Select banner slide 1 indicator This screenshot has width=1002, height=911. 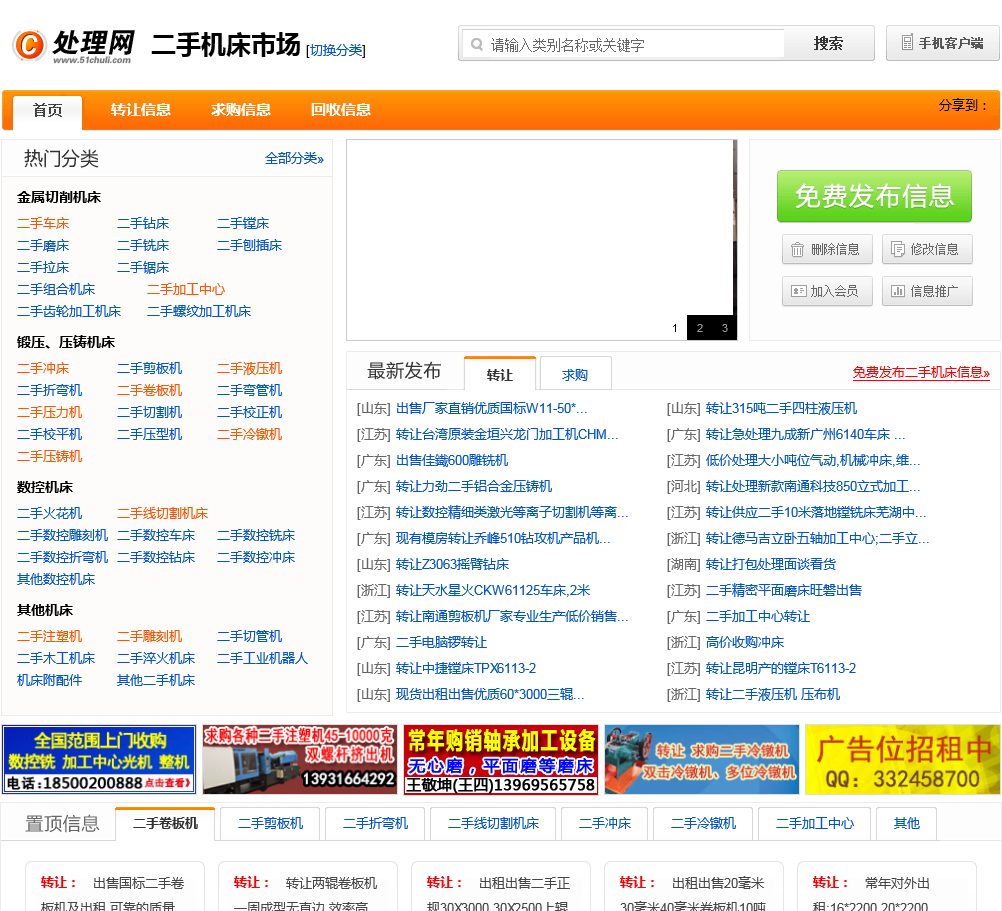pyautogui.click(x=675, y=328)
